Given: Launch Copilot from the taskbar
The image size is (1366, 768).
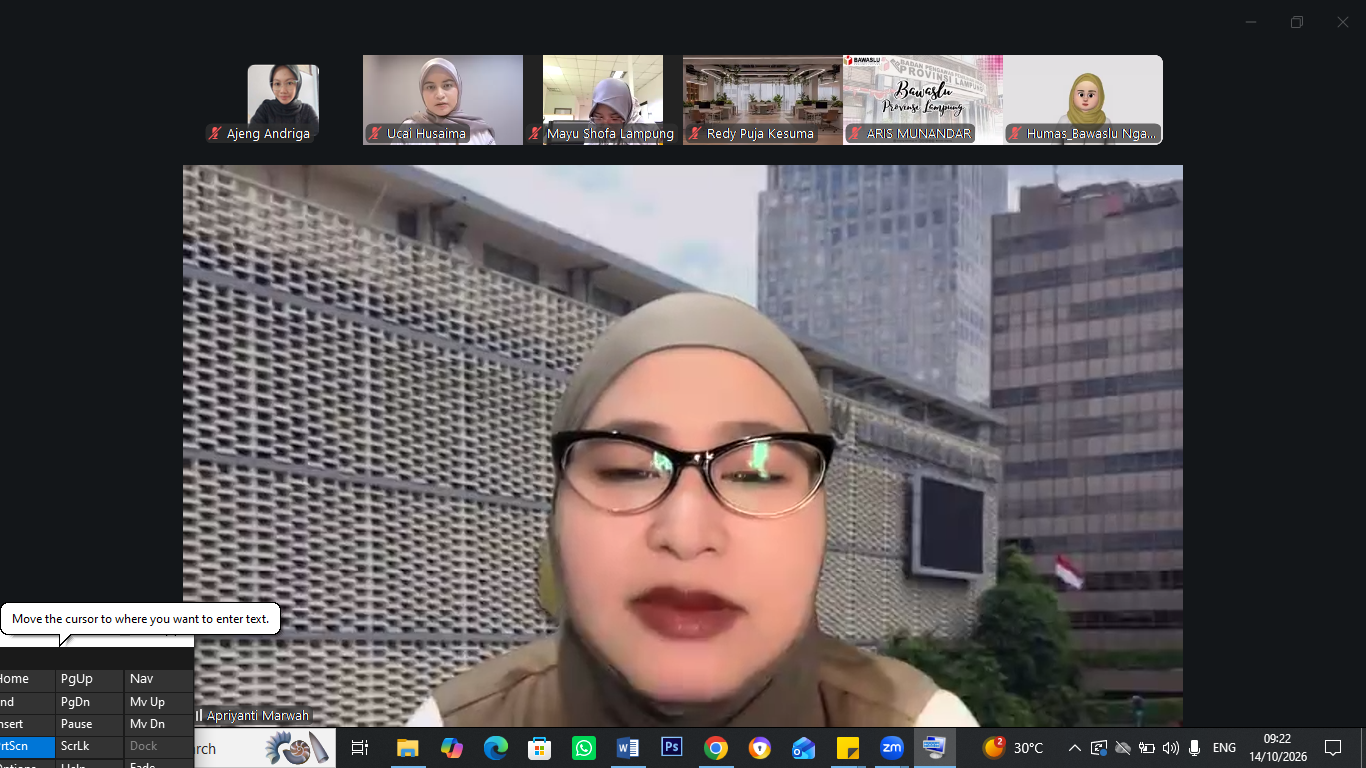Looking at the screenshot, I should point(451,748).
